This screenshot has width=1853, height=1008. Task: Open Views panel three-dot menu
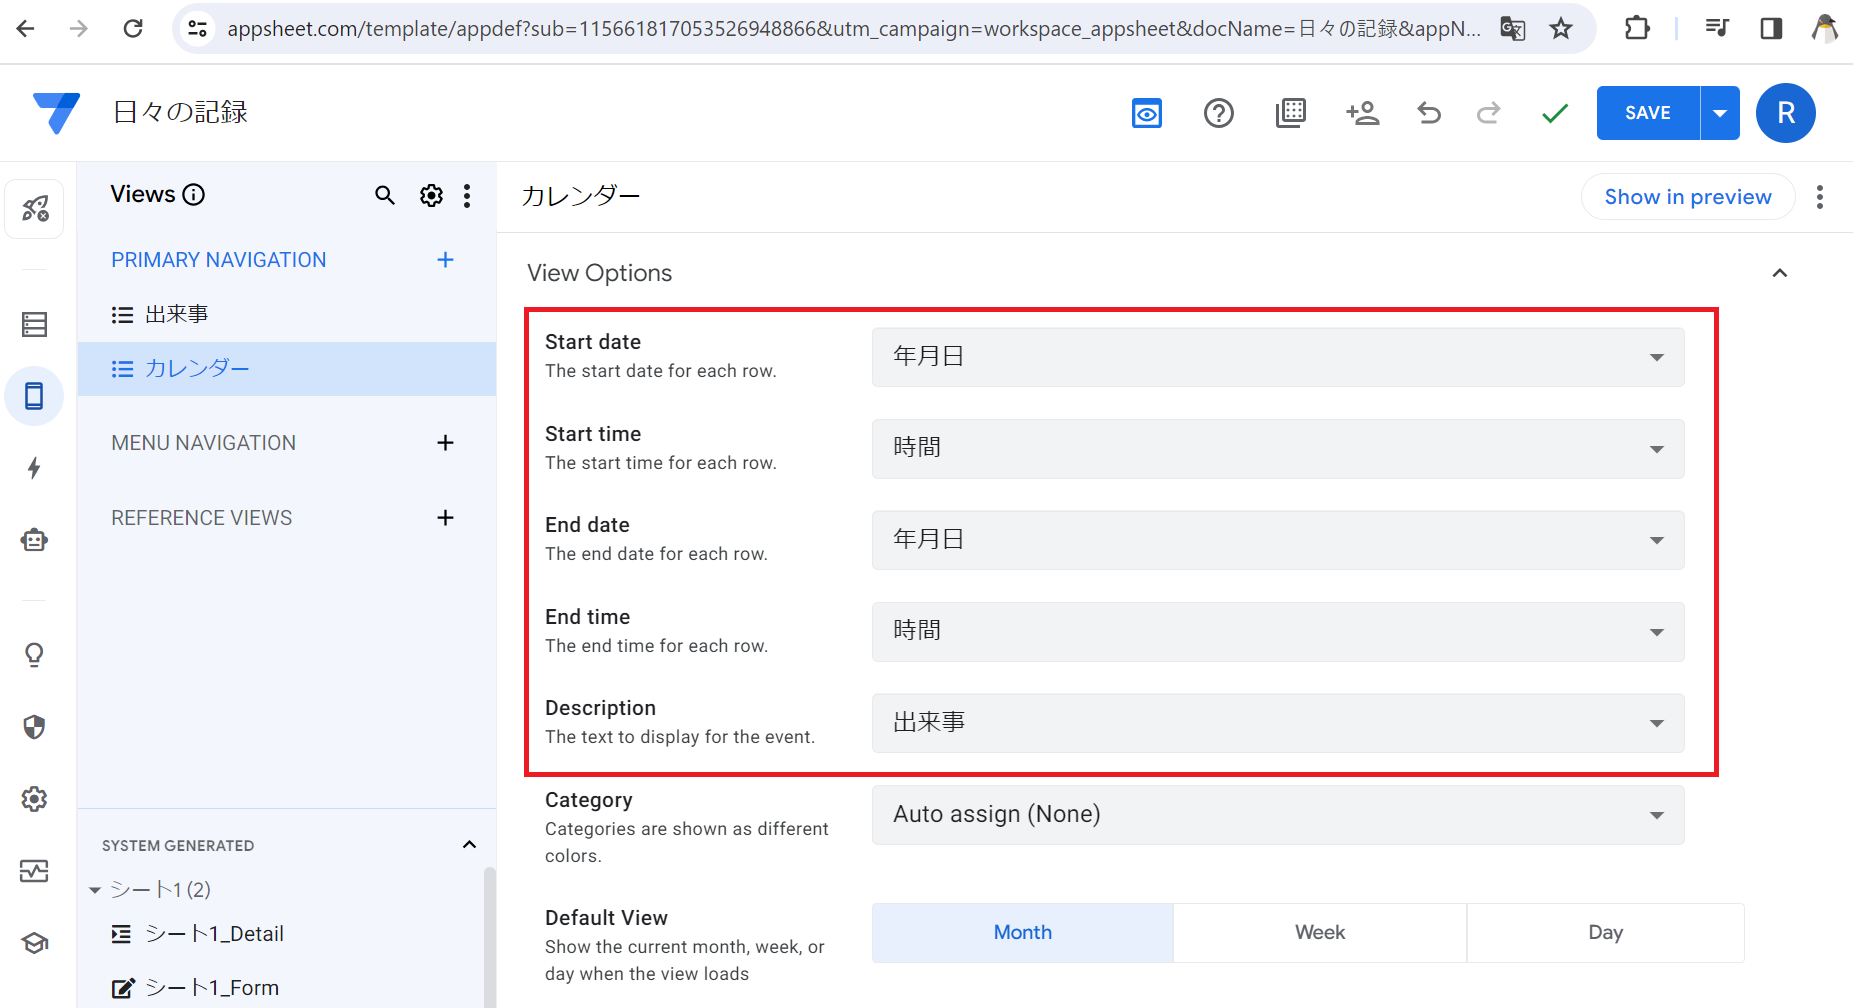coord(467,195)
